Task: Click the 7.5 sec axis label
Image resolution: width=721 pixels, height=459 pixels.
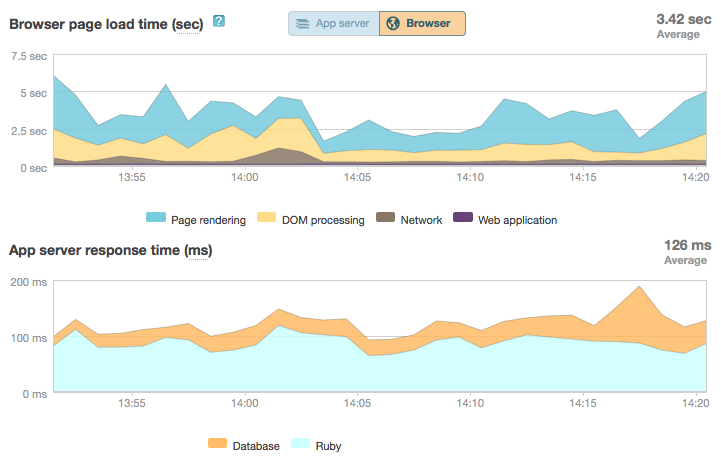Action: tap(29, 56)
